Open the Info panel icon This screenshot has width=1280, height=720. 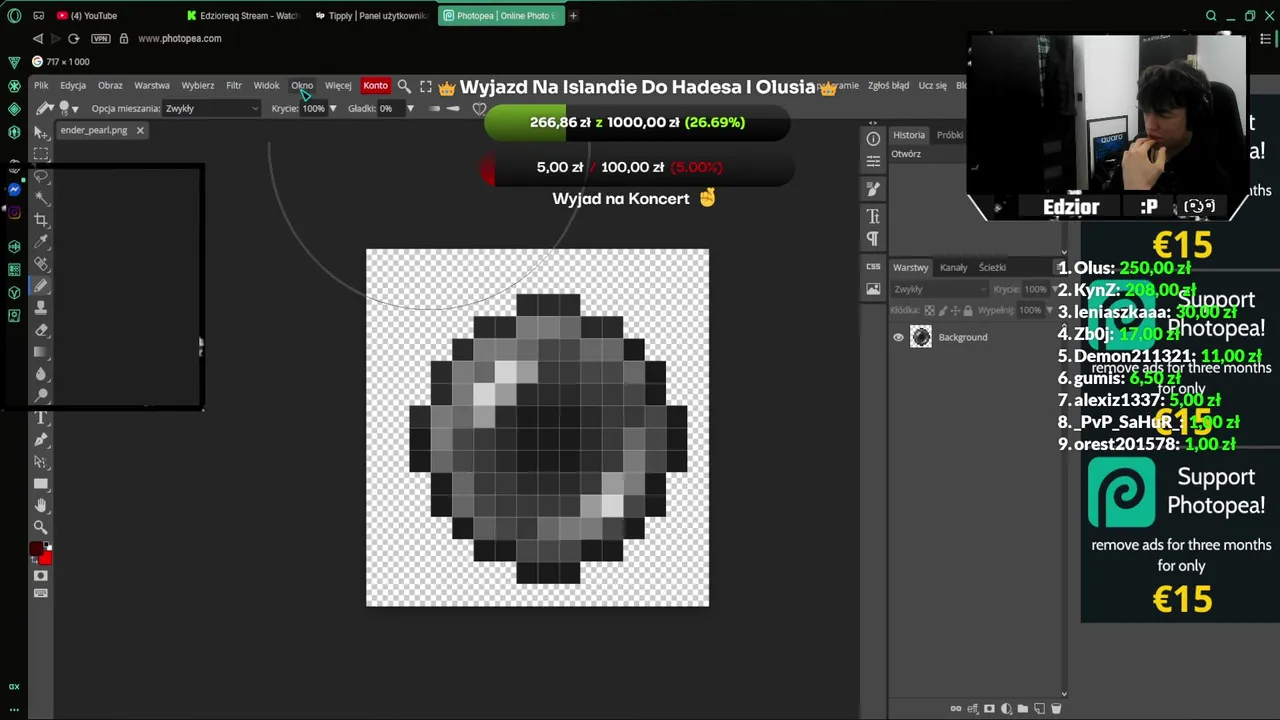[x=873, y=139]
